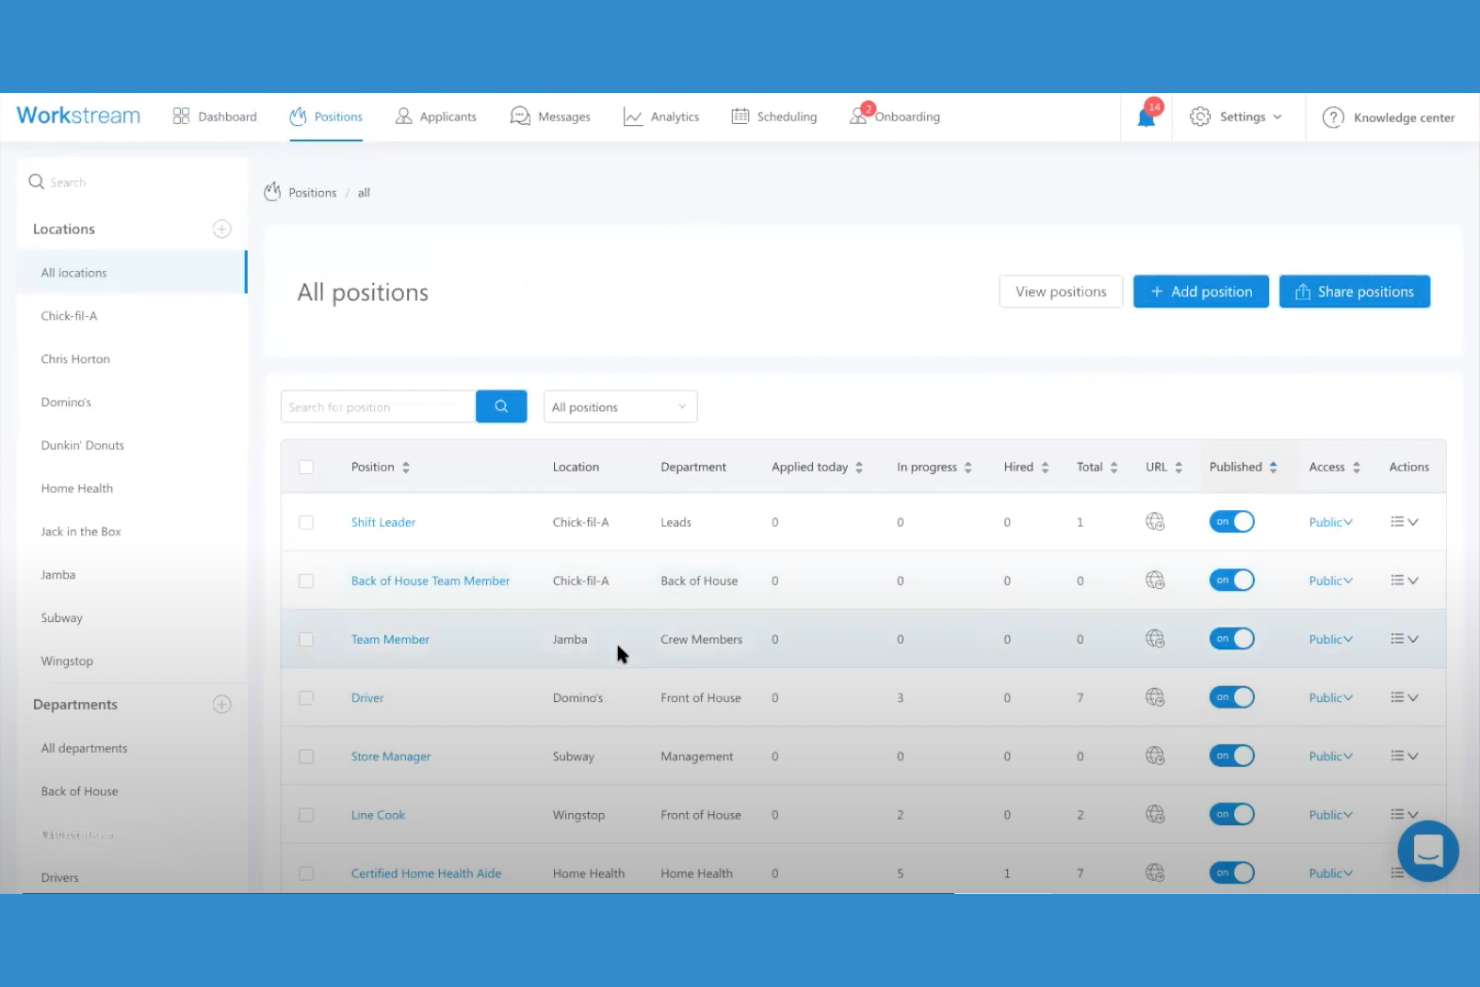Screen dimensions: 1480x987
Task: Sort by Access column
Action: click(1356, 467)
